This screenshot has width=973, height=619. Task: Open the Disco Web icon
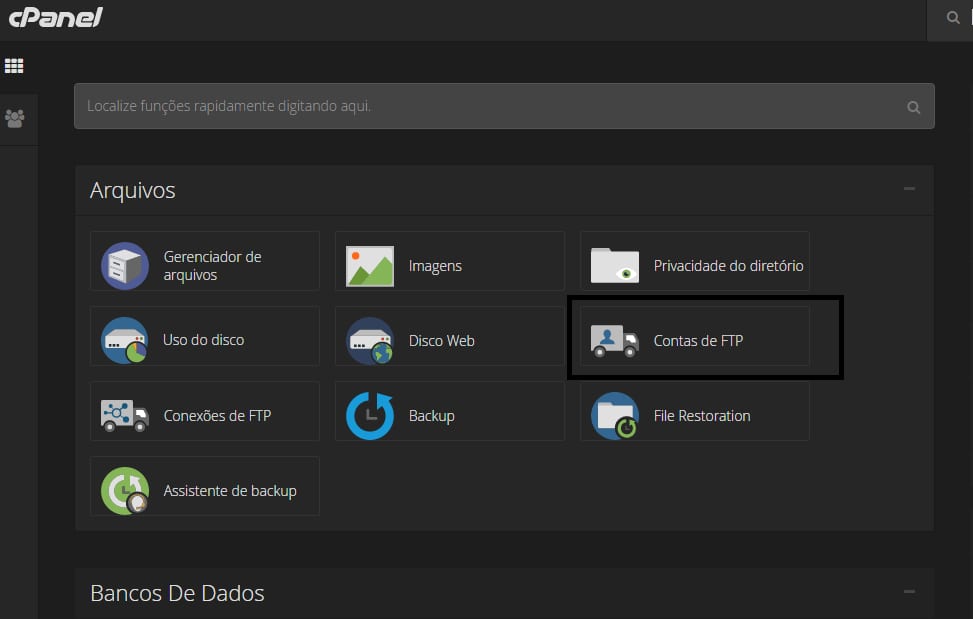[x=370, y=341]
